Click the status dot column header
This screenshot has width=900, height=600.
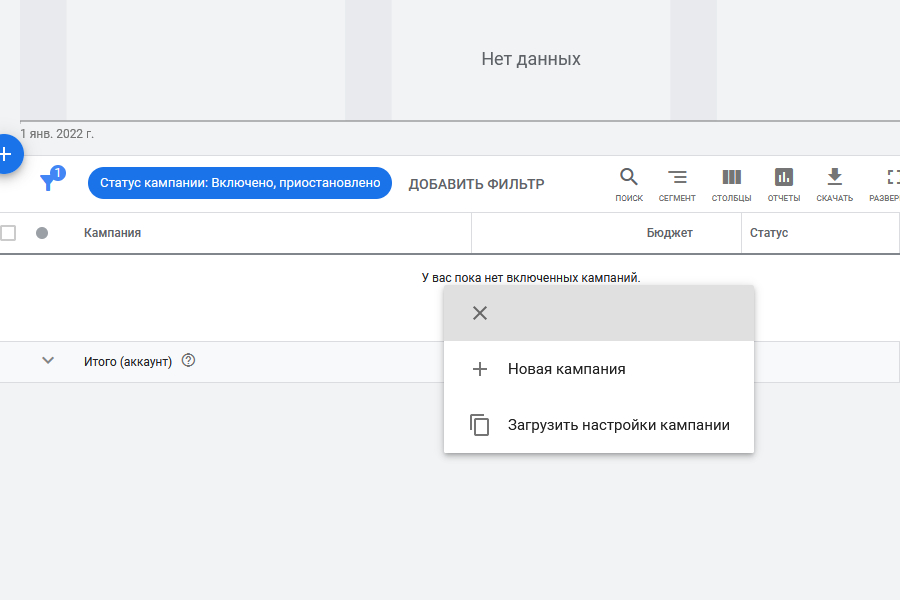coord(42,233)
